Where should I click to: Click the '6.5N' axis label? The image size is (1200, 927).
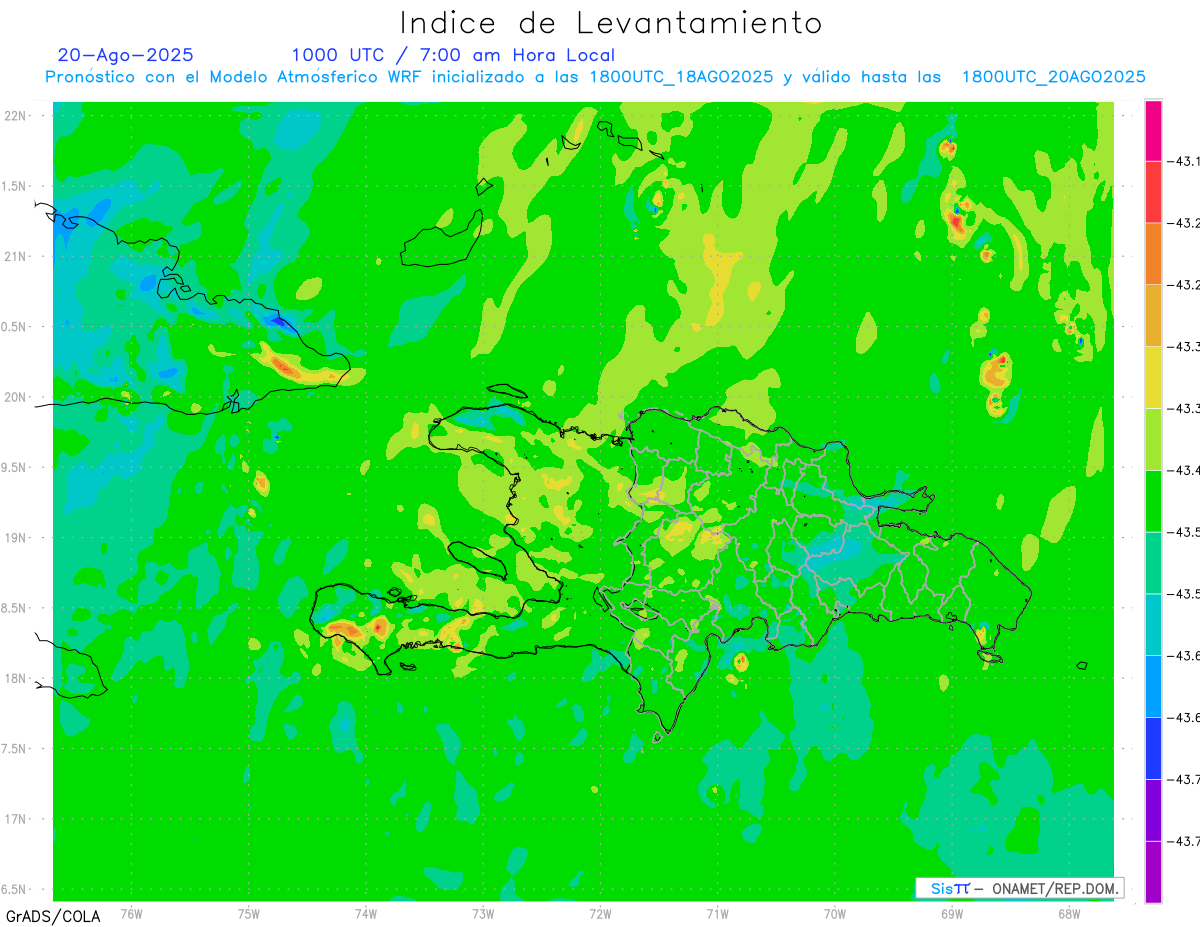coord(14,890)
